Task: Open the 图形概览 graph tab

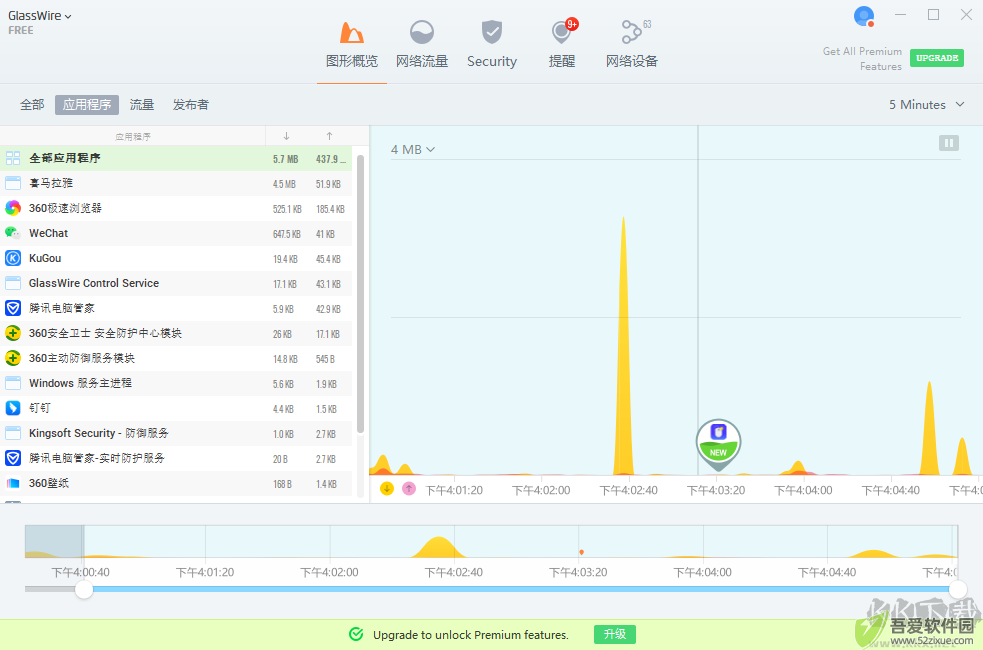Action: pos(352,45)
